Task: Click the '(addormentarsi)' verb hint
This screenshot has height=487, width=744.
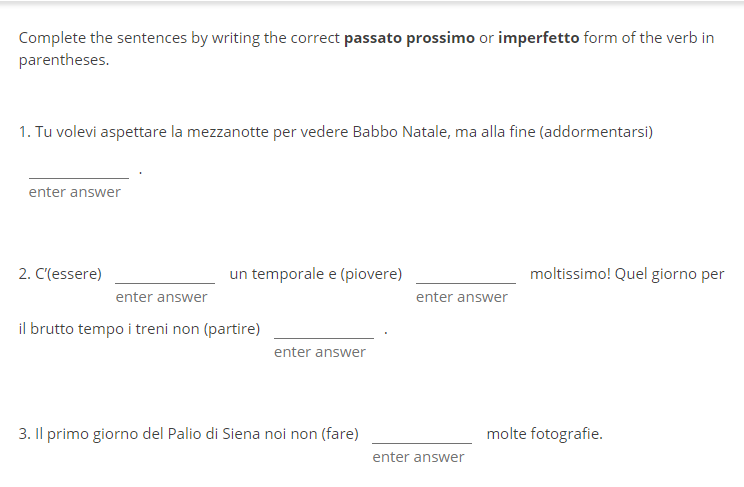Action: [596, 132]
